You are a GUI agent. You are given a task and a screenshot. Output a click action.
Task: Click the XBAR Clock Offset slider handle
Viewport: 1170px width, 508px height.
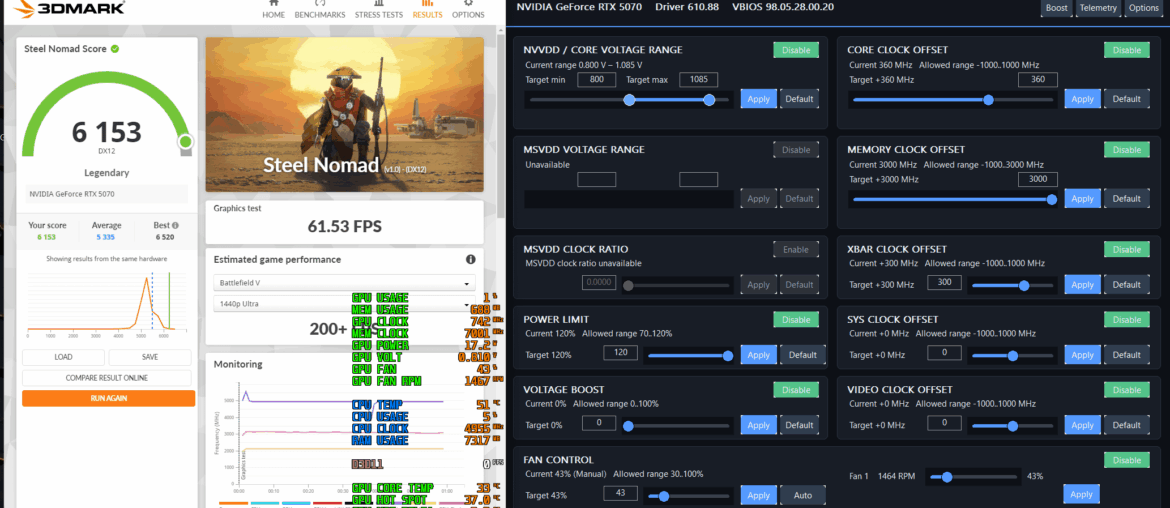1024,285
